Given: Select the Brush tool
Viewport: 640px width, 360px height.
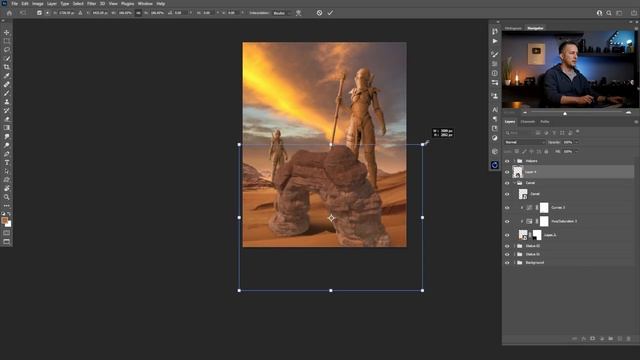Looking at the screenshot, I should [x=7, y=93].
